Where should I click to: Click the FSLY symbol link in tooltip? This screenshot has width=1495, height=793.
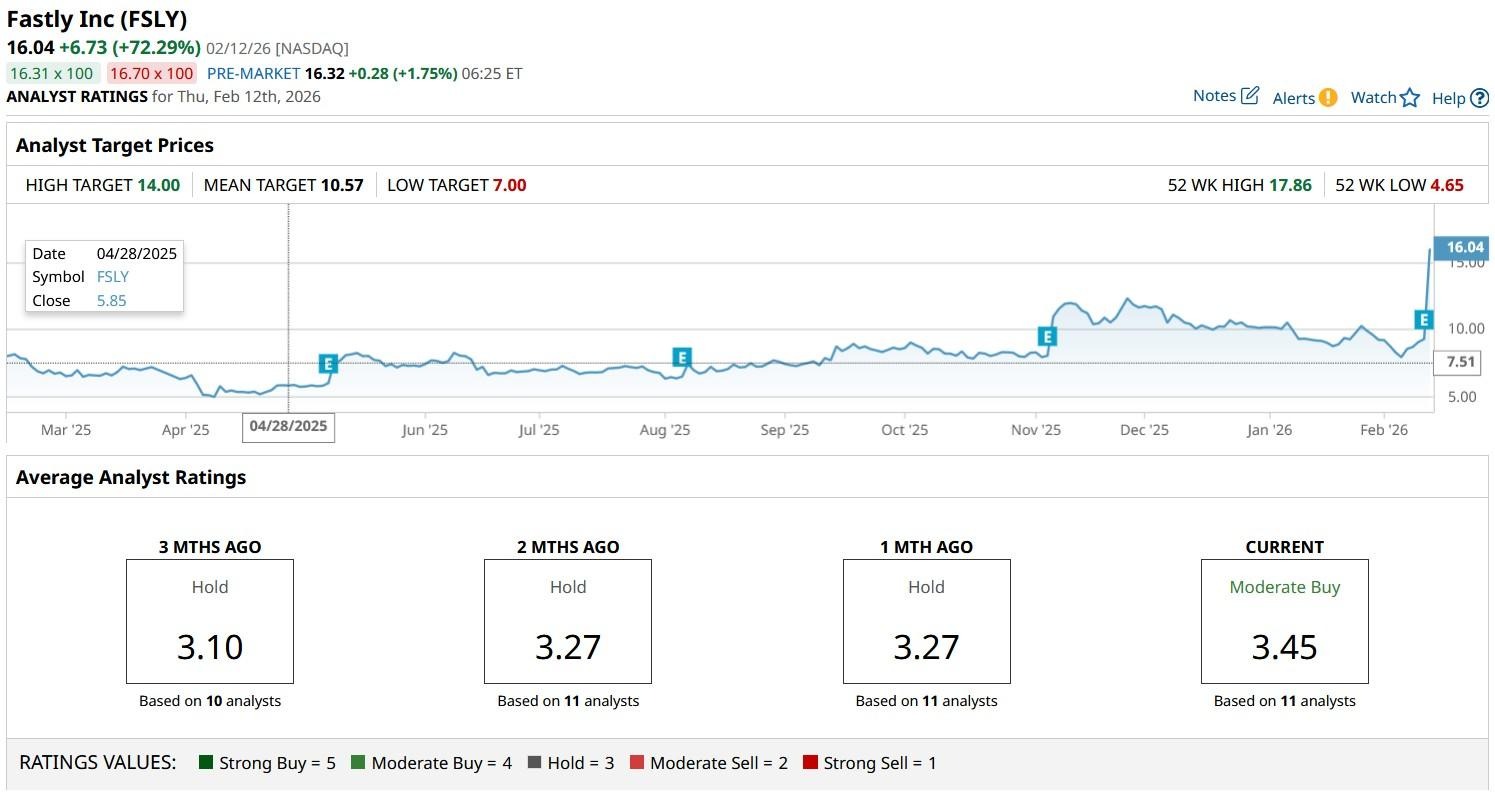pos(113,277)
